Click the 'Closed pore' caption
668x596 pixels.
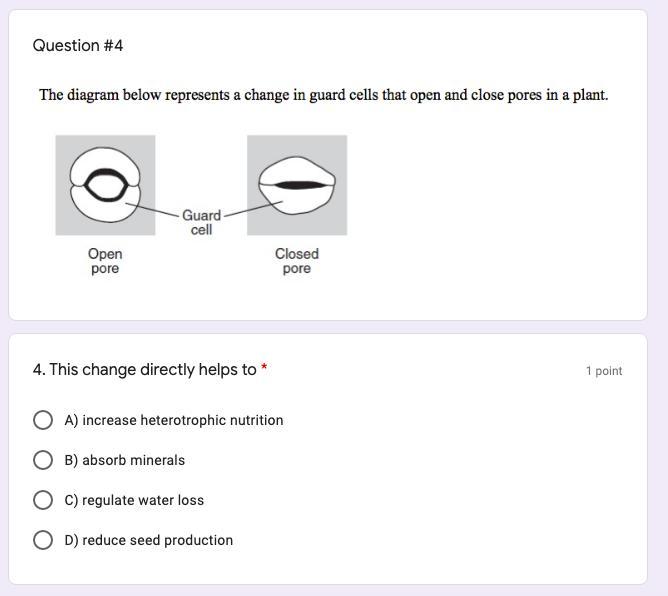pyautogui.click(x=297, y=261)
